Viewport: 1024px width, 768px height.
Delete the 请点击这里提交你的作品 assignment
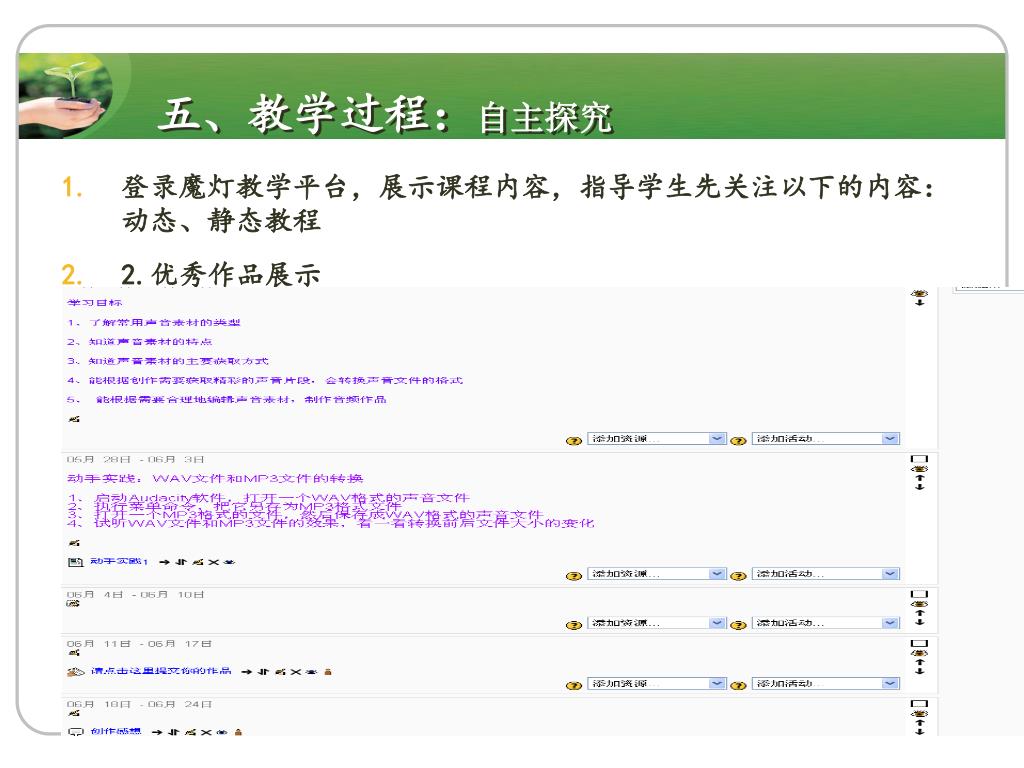pyautogui.click(x=296, y=671)
